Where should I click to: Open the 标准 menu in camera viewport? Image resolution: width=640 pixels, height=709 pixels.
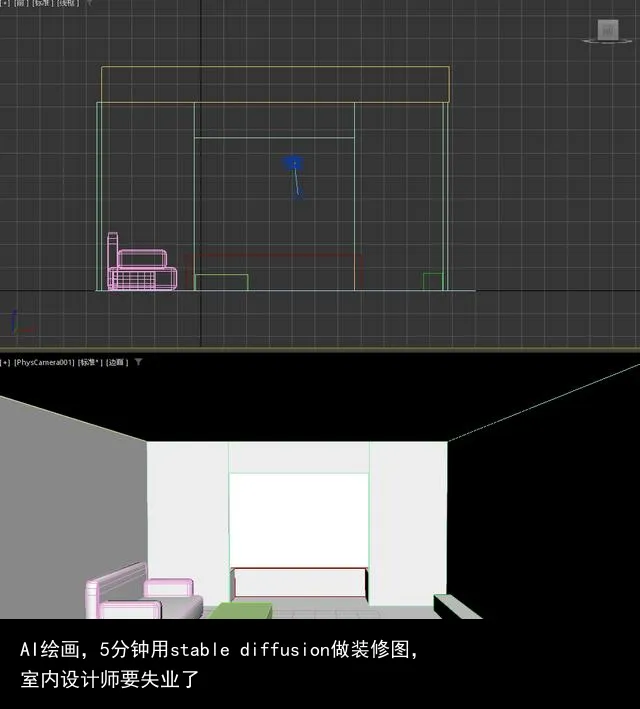pos(91,362)
